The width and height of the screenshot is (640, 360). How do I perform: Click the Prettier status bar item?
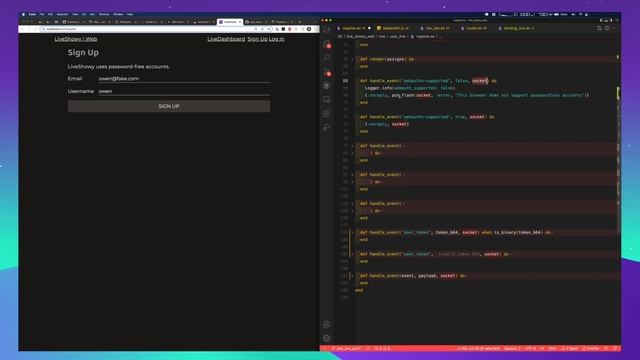(591, 349)
